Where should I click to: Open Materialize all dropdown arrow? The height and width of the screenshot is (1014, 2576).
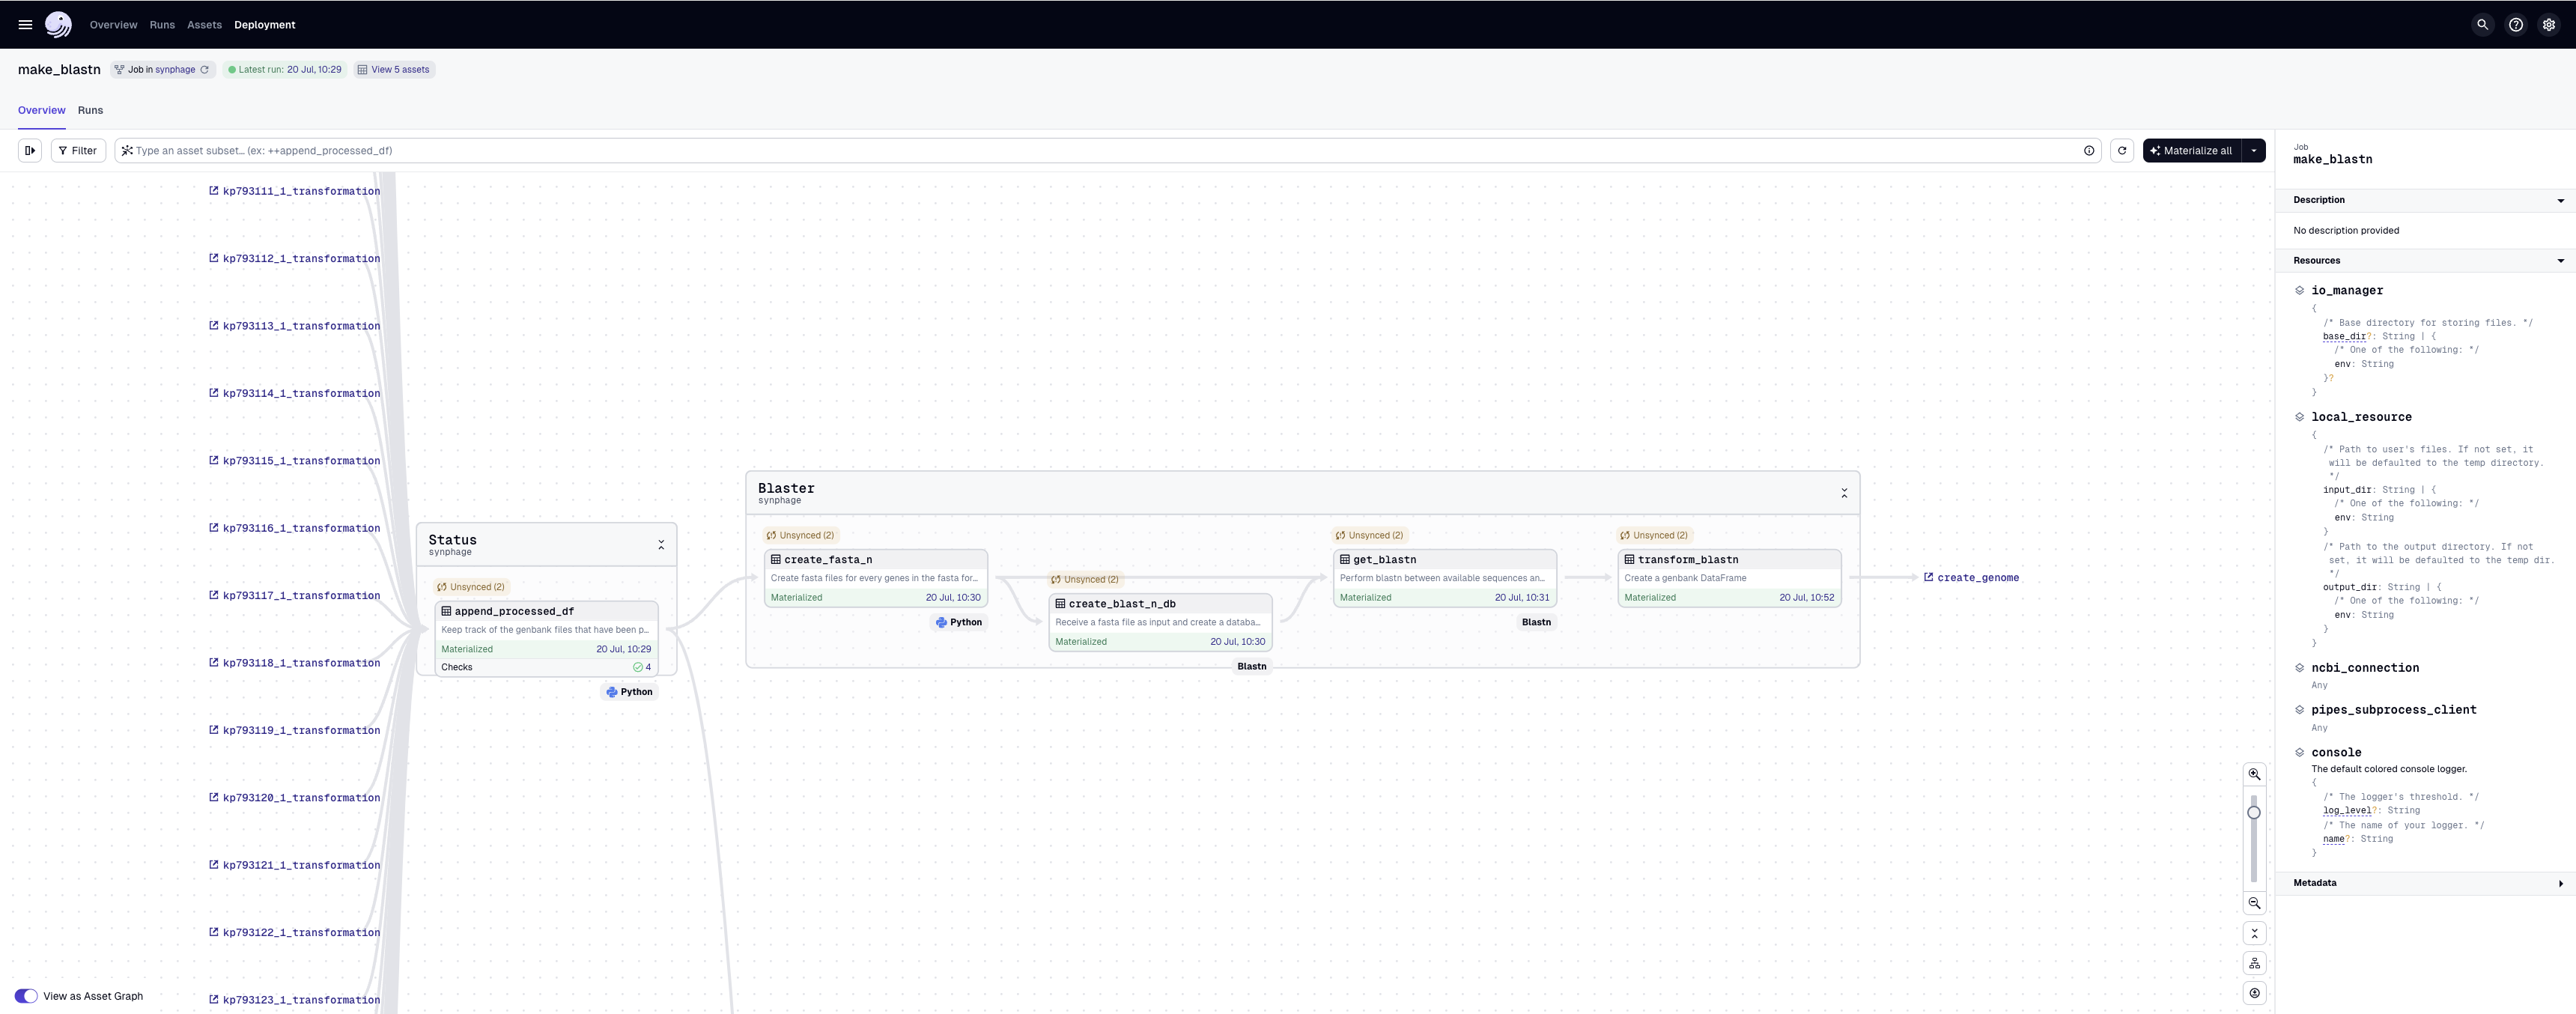click(x=2254, y=151)
